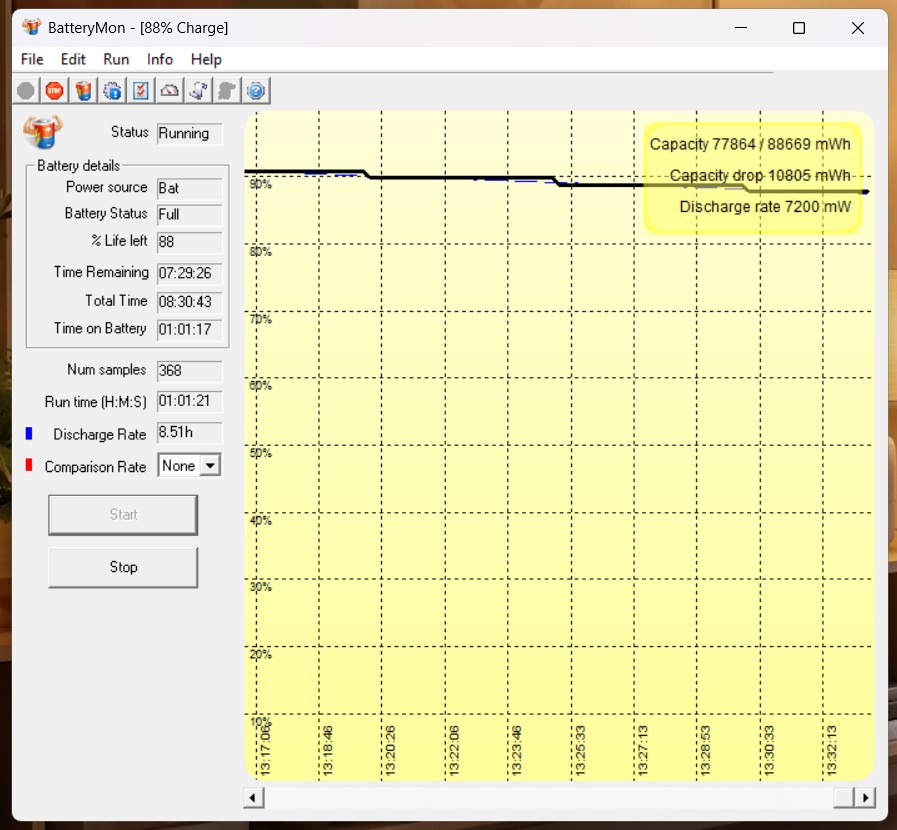Viewport: 897px width, 830px height.
Task: Click the red Comparison Rate color marker
Action: (x=29, y=465)
